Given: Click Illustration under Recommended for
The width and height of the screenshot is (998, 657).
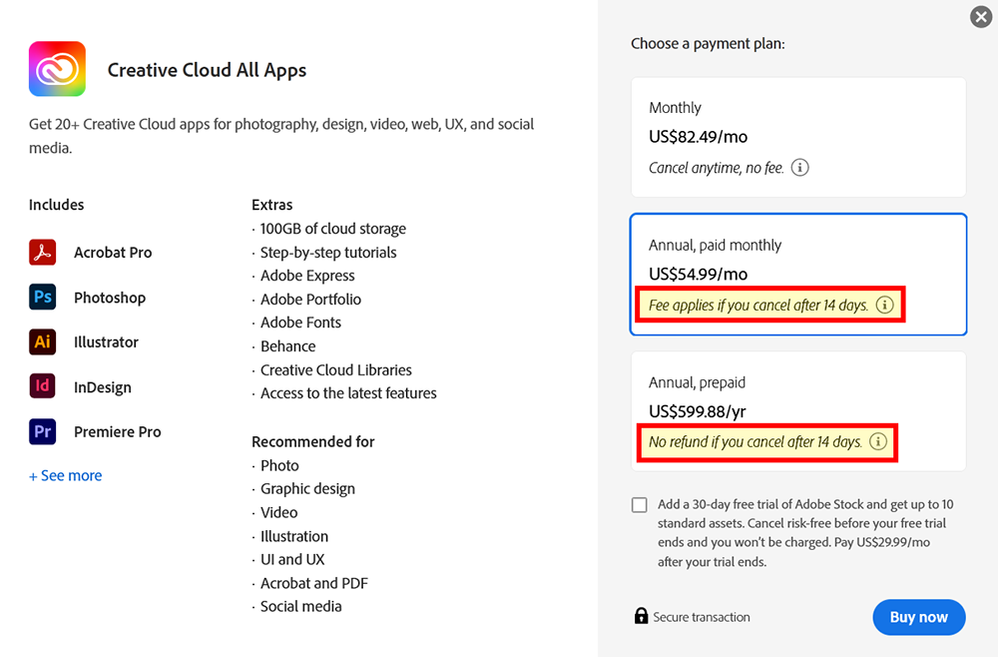Looking at the screenshot, I should pos(294,536).
